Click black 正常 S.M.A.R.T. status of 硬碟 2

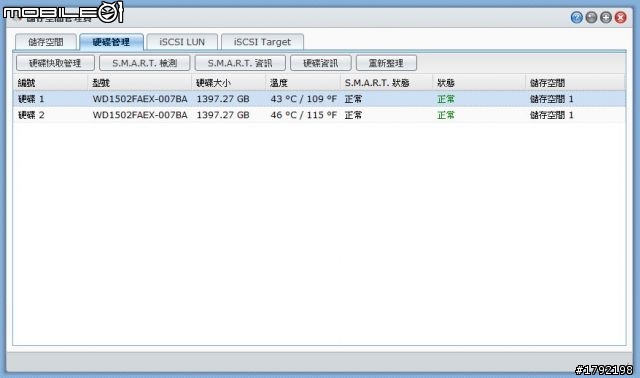[353, 115]
